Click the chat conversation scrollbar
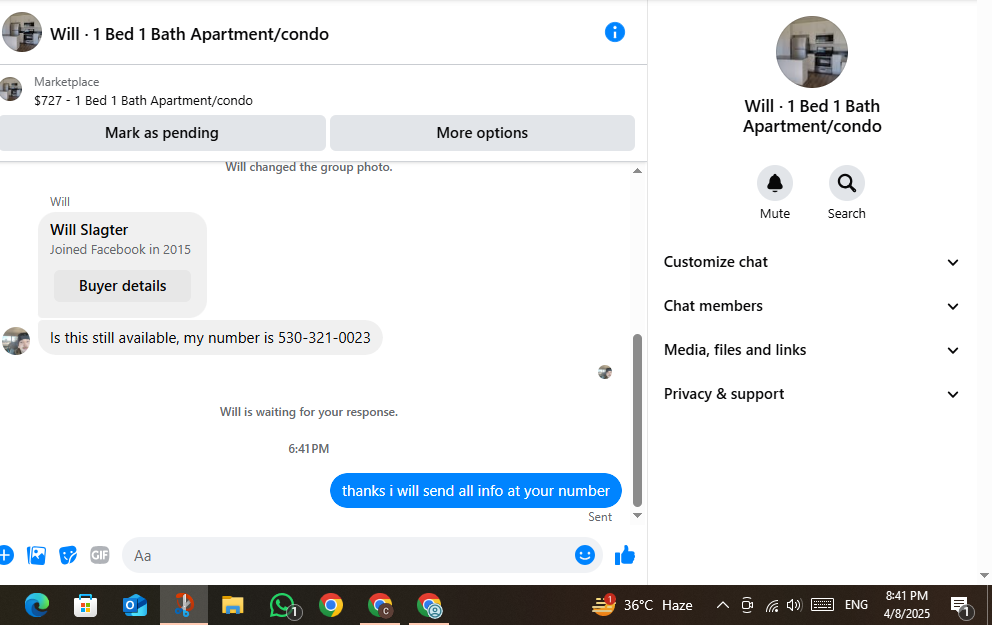992x625 pixels. (x=637, y=420)
